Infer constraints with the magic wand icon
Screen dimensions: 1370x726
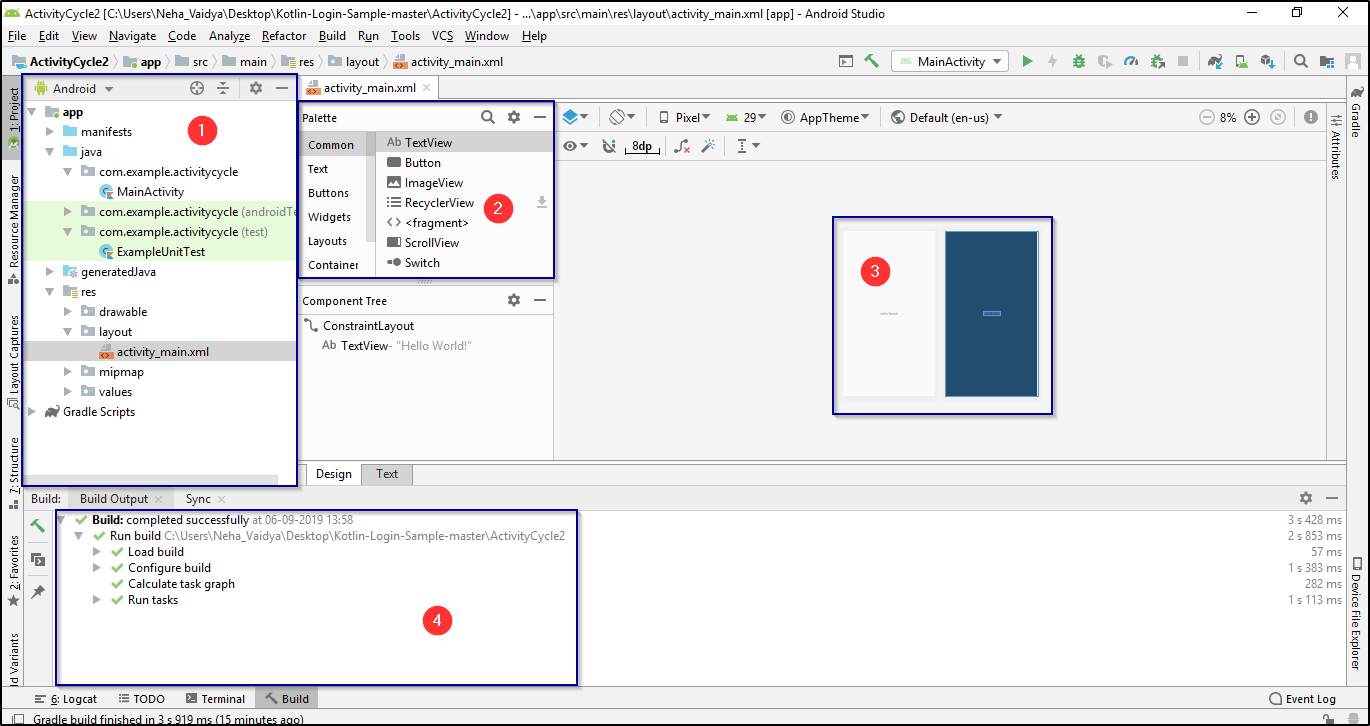tap(708, 146)
